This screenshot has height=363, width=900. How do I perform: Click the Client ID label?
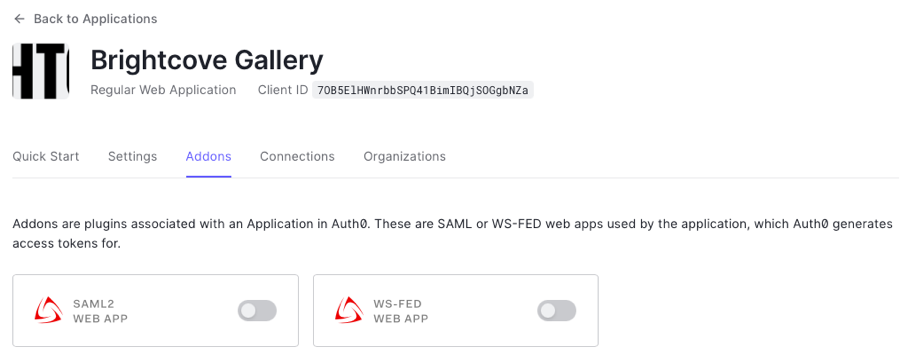coord(283,90)
